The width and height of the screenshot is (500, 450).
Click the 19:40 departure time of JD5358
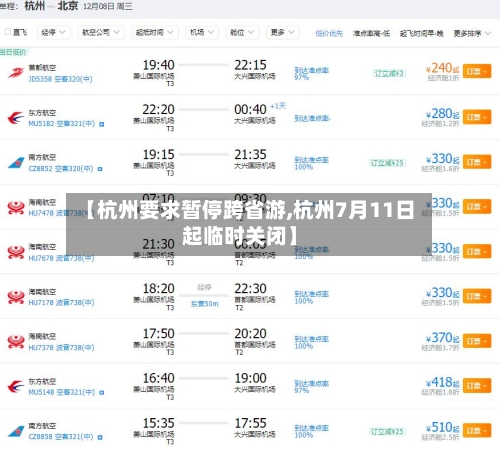(159, 65)
